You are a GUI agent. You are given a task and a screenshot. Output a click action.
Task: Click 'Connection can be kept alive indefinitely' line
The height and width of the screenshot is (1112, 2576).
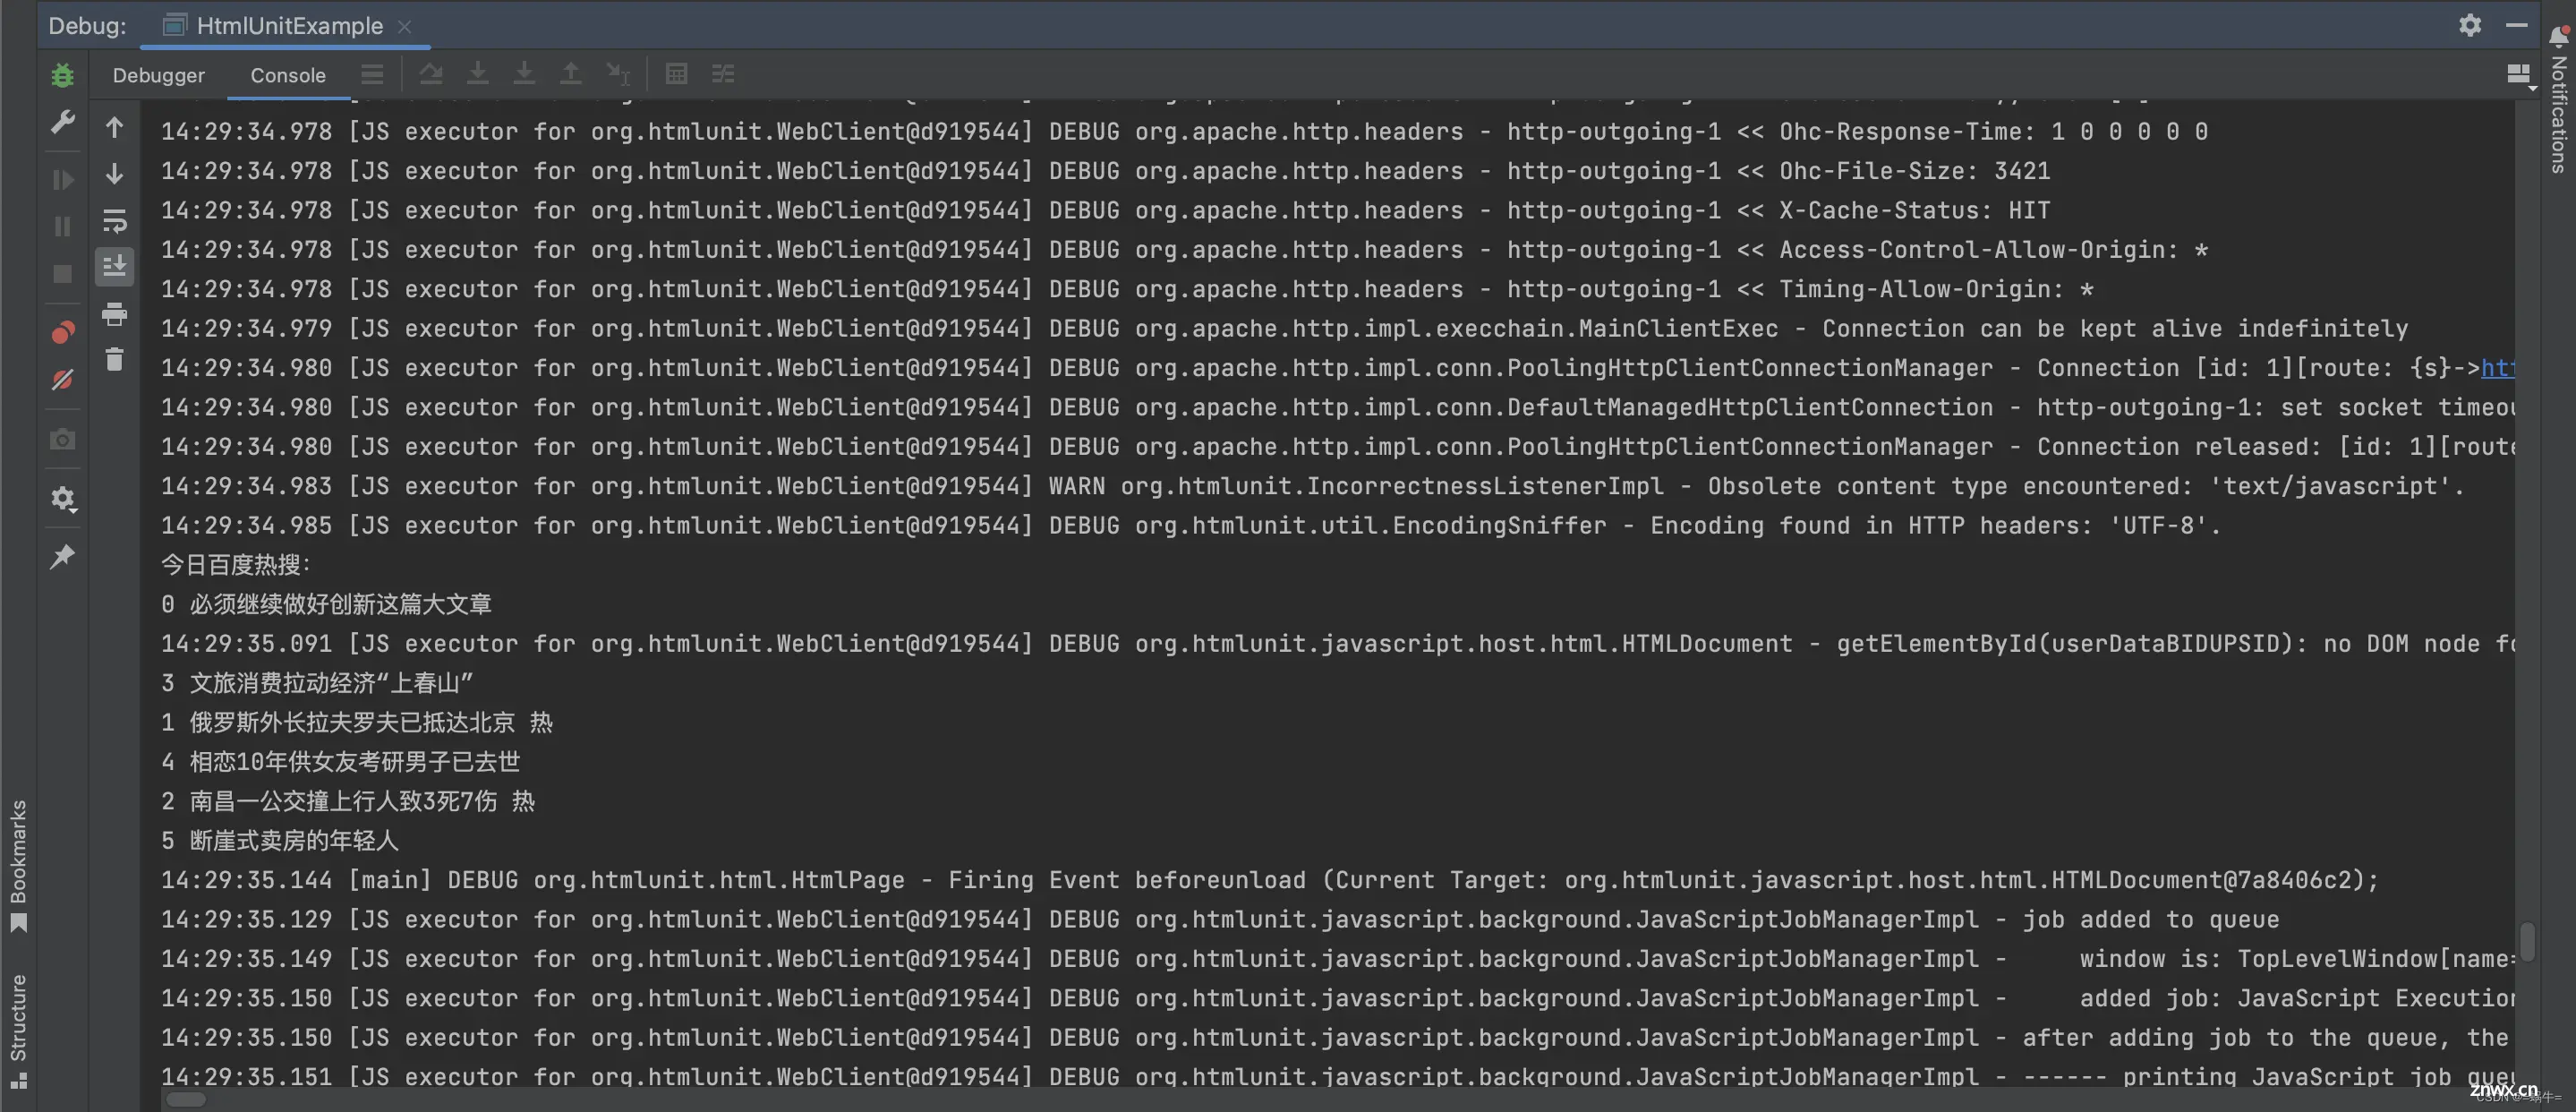[1284, 328]
